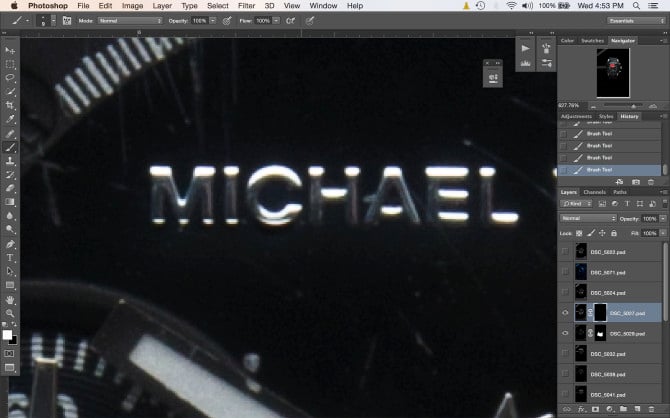
Task: Select the Rectangle shape tool
Action: [x=10, y=285]
